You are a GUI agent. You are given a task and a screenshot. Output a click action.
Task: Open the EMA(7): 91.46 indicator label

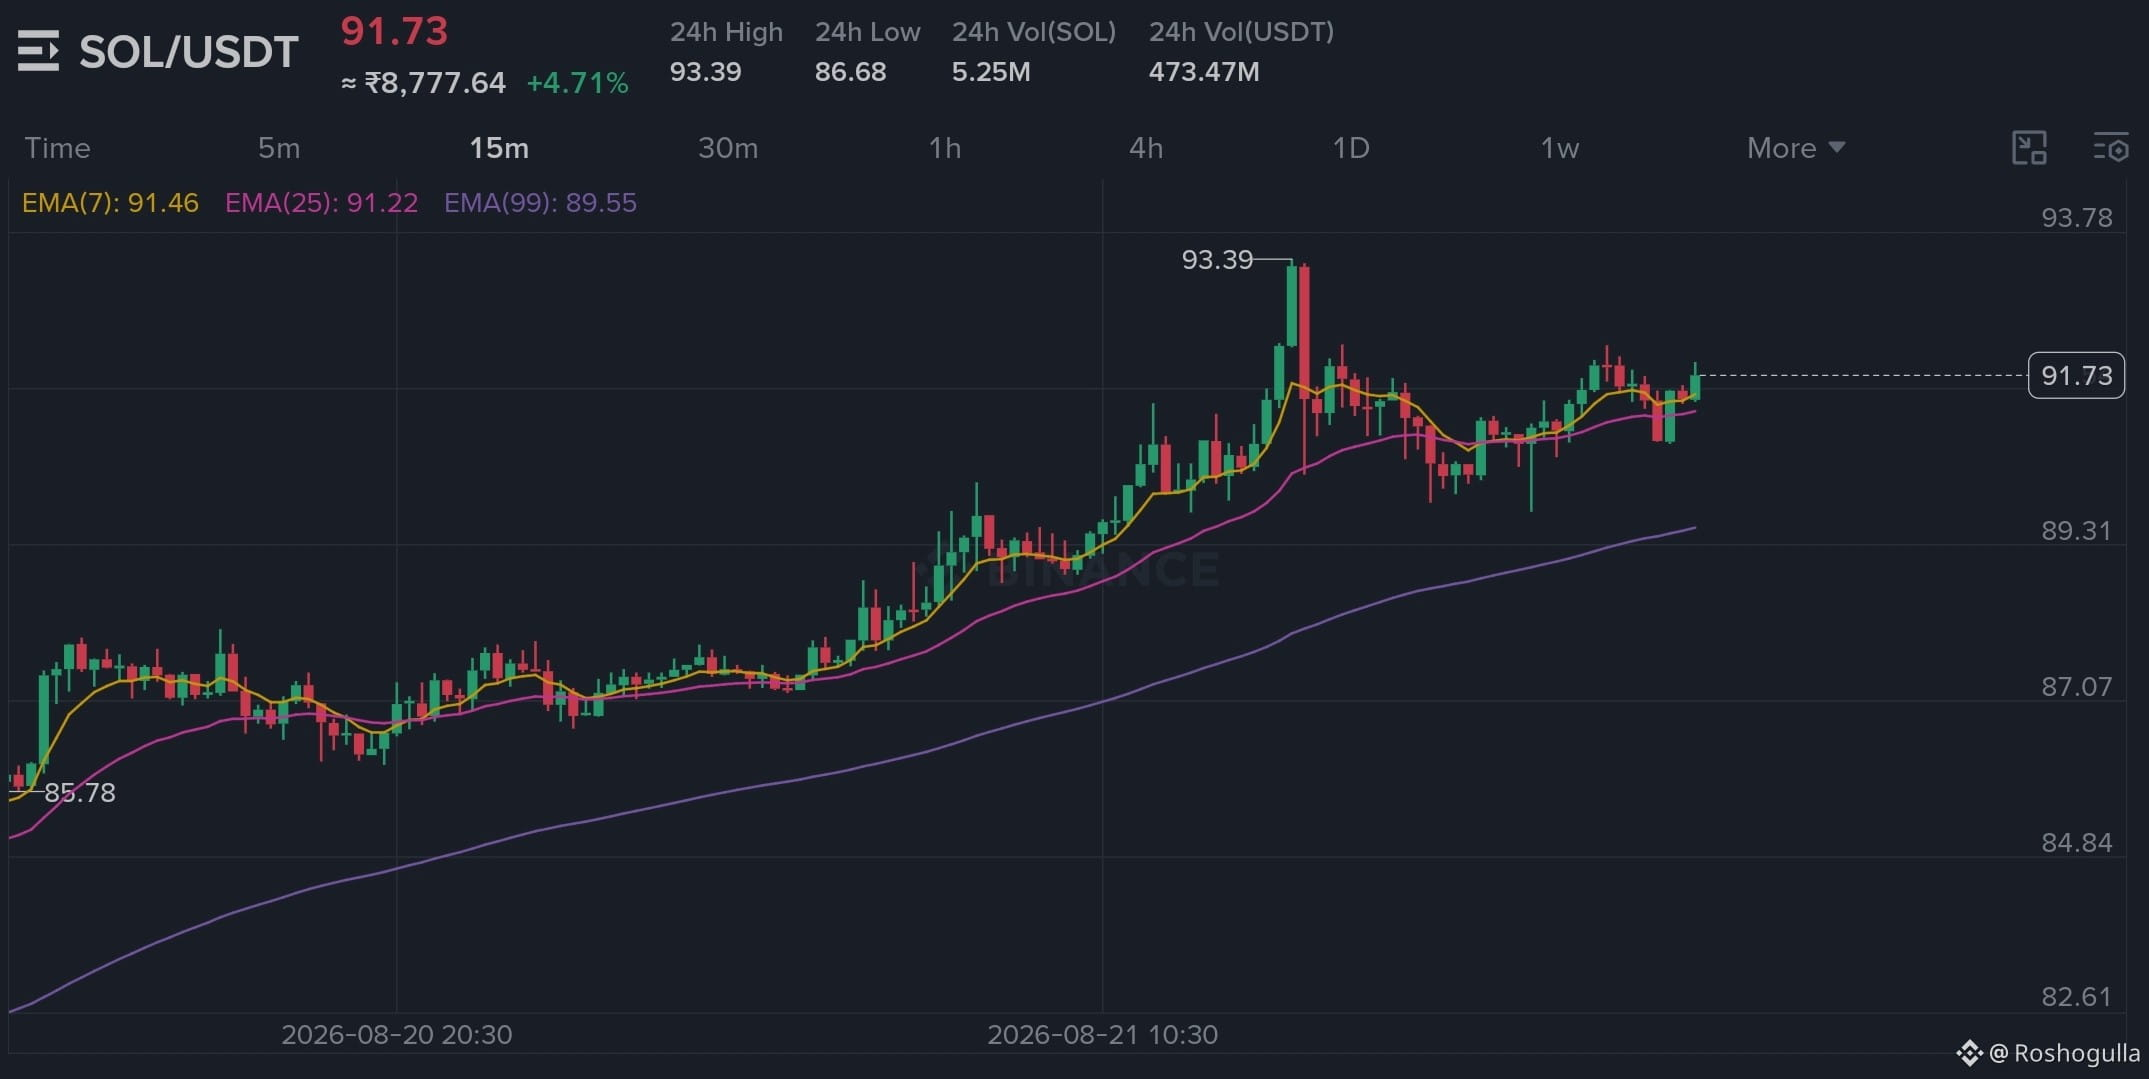point(110,203)
